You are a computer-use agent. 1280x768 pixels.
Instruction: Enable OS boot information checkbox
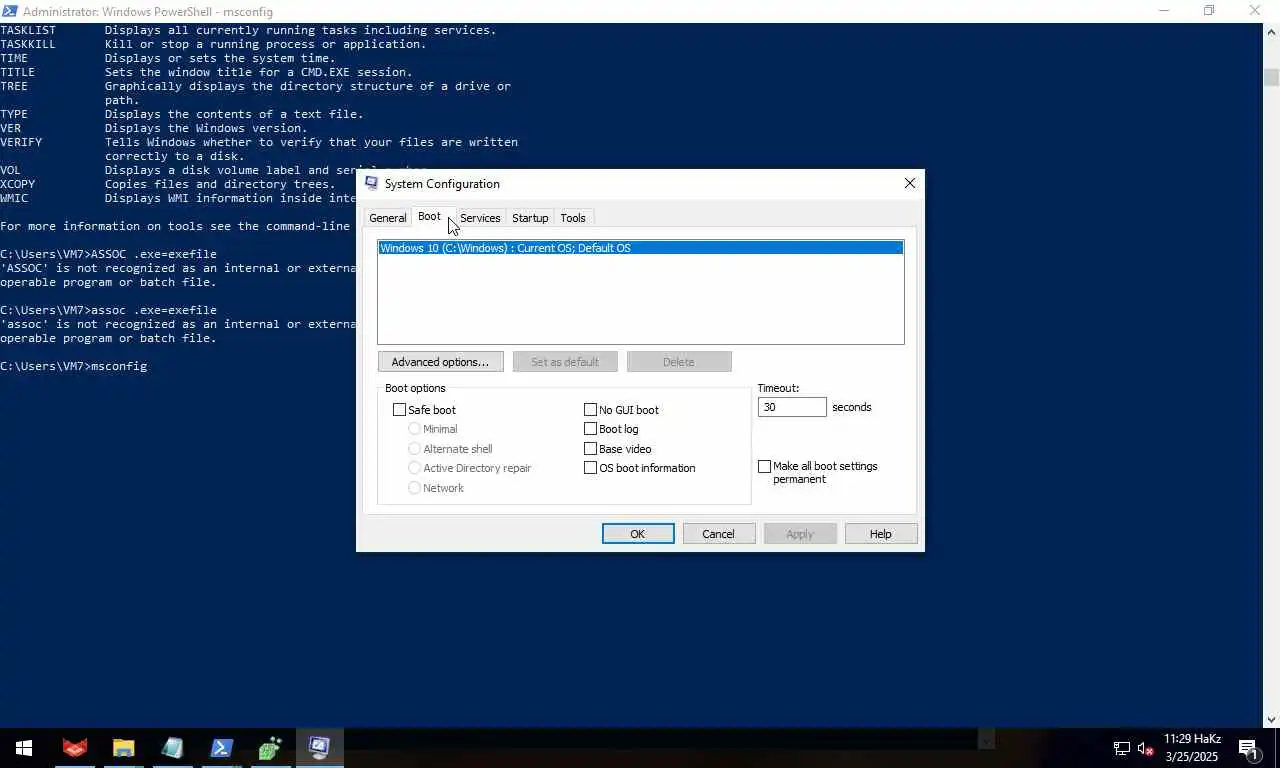[x=590, y=468]
